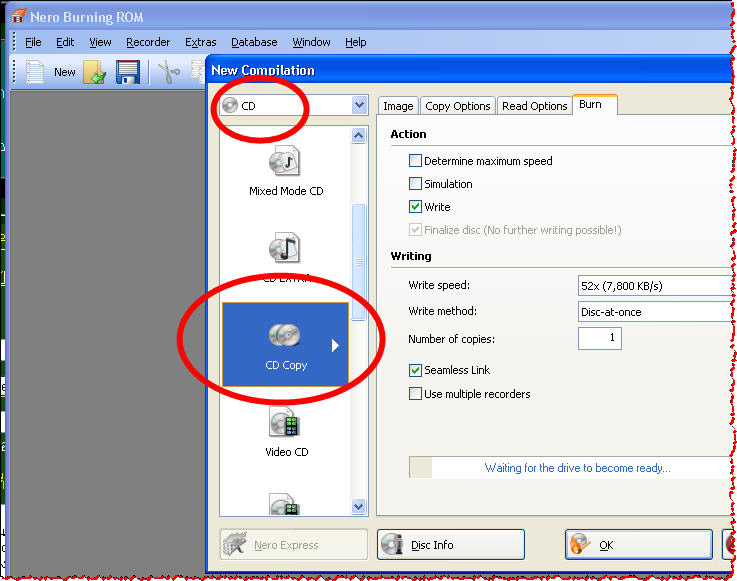Save compilation using the floppy disk icon
This screenshot has width=737, height=581.
[128, 72]
